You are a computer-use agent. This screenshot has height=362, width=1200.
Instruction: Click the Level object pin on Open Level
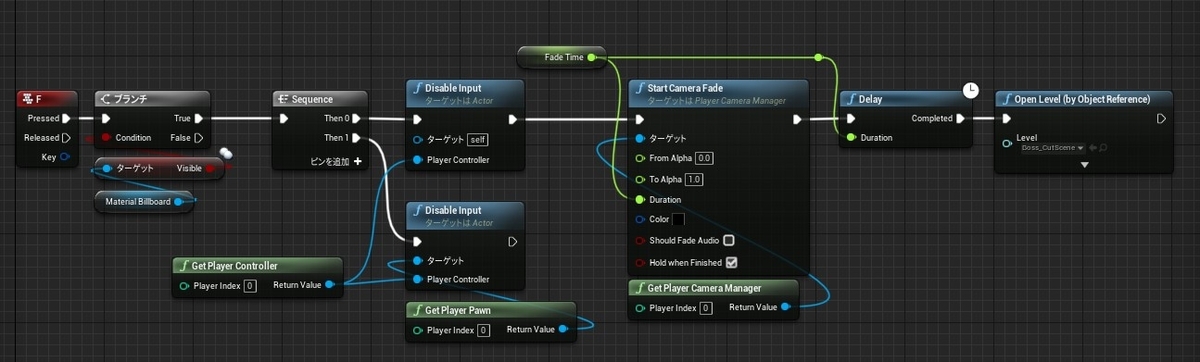pyautogui.click(x=1006, y=144)
